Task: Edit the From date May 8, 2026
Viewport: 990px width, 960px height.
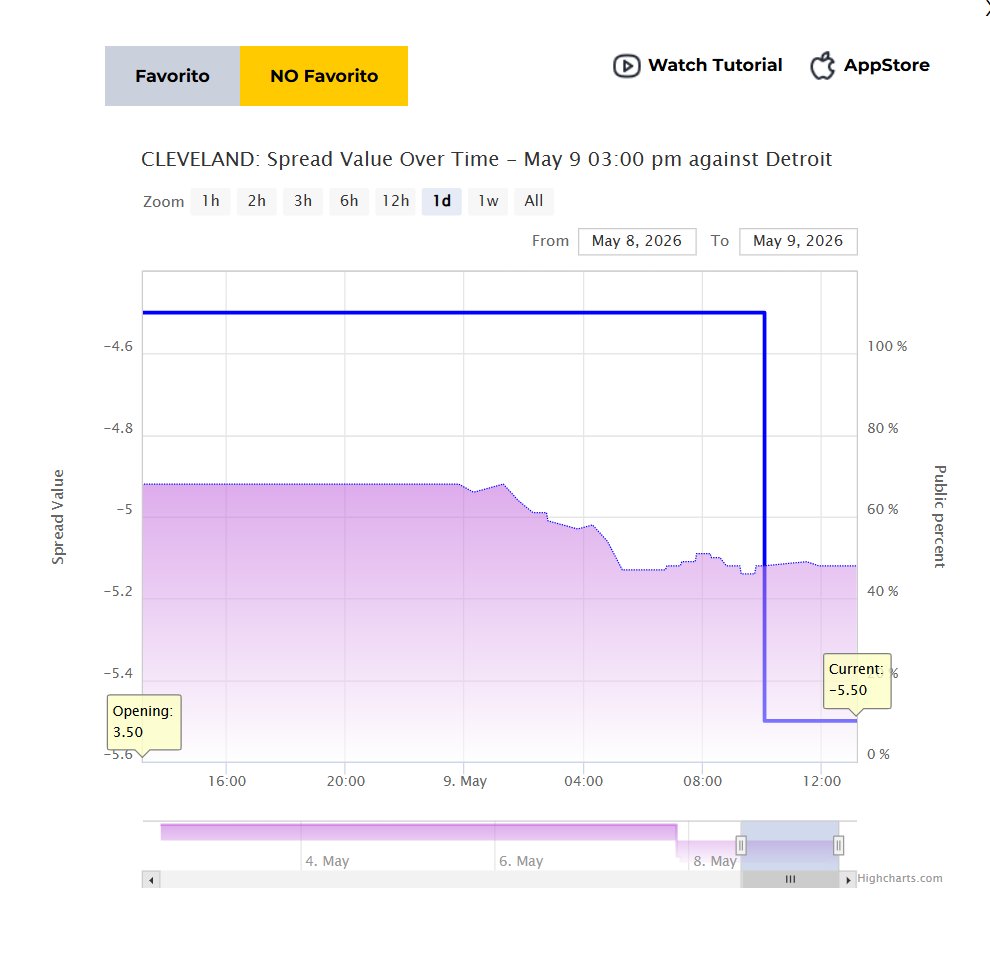Action: pos(637,241)
